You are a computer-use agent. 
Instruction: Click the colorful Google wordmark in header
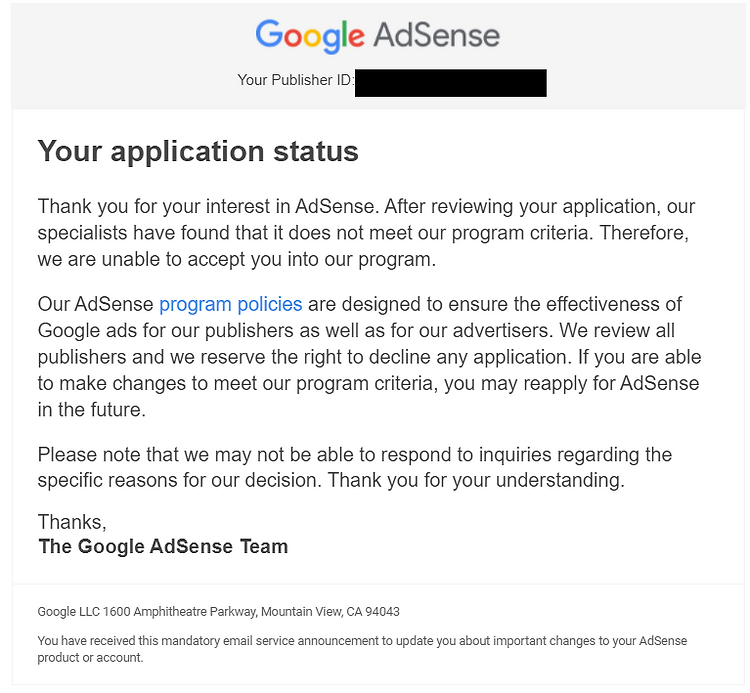(309, 36)
